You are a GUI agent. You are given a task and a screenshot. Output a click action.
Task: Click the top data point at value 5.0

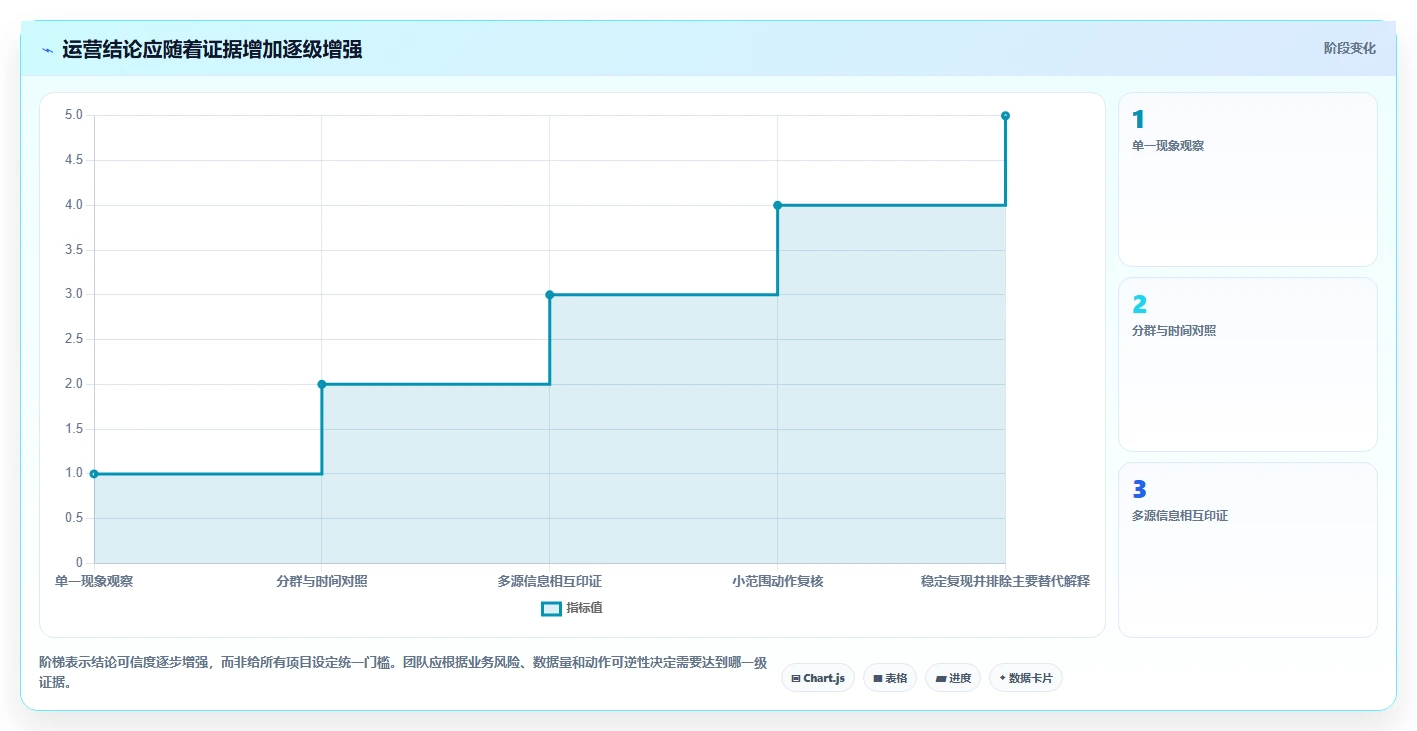coord(1005,116)
